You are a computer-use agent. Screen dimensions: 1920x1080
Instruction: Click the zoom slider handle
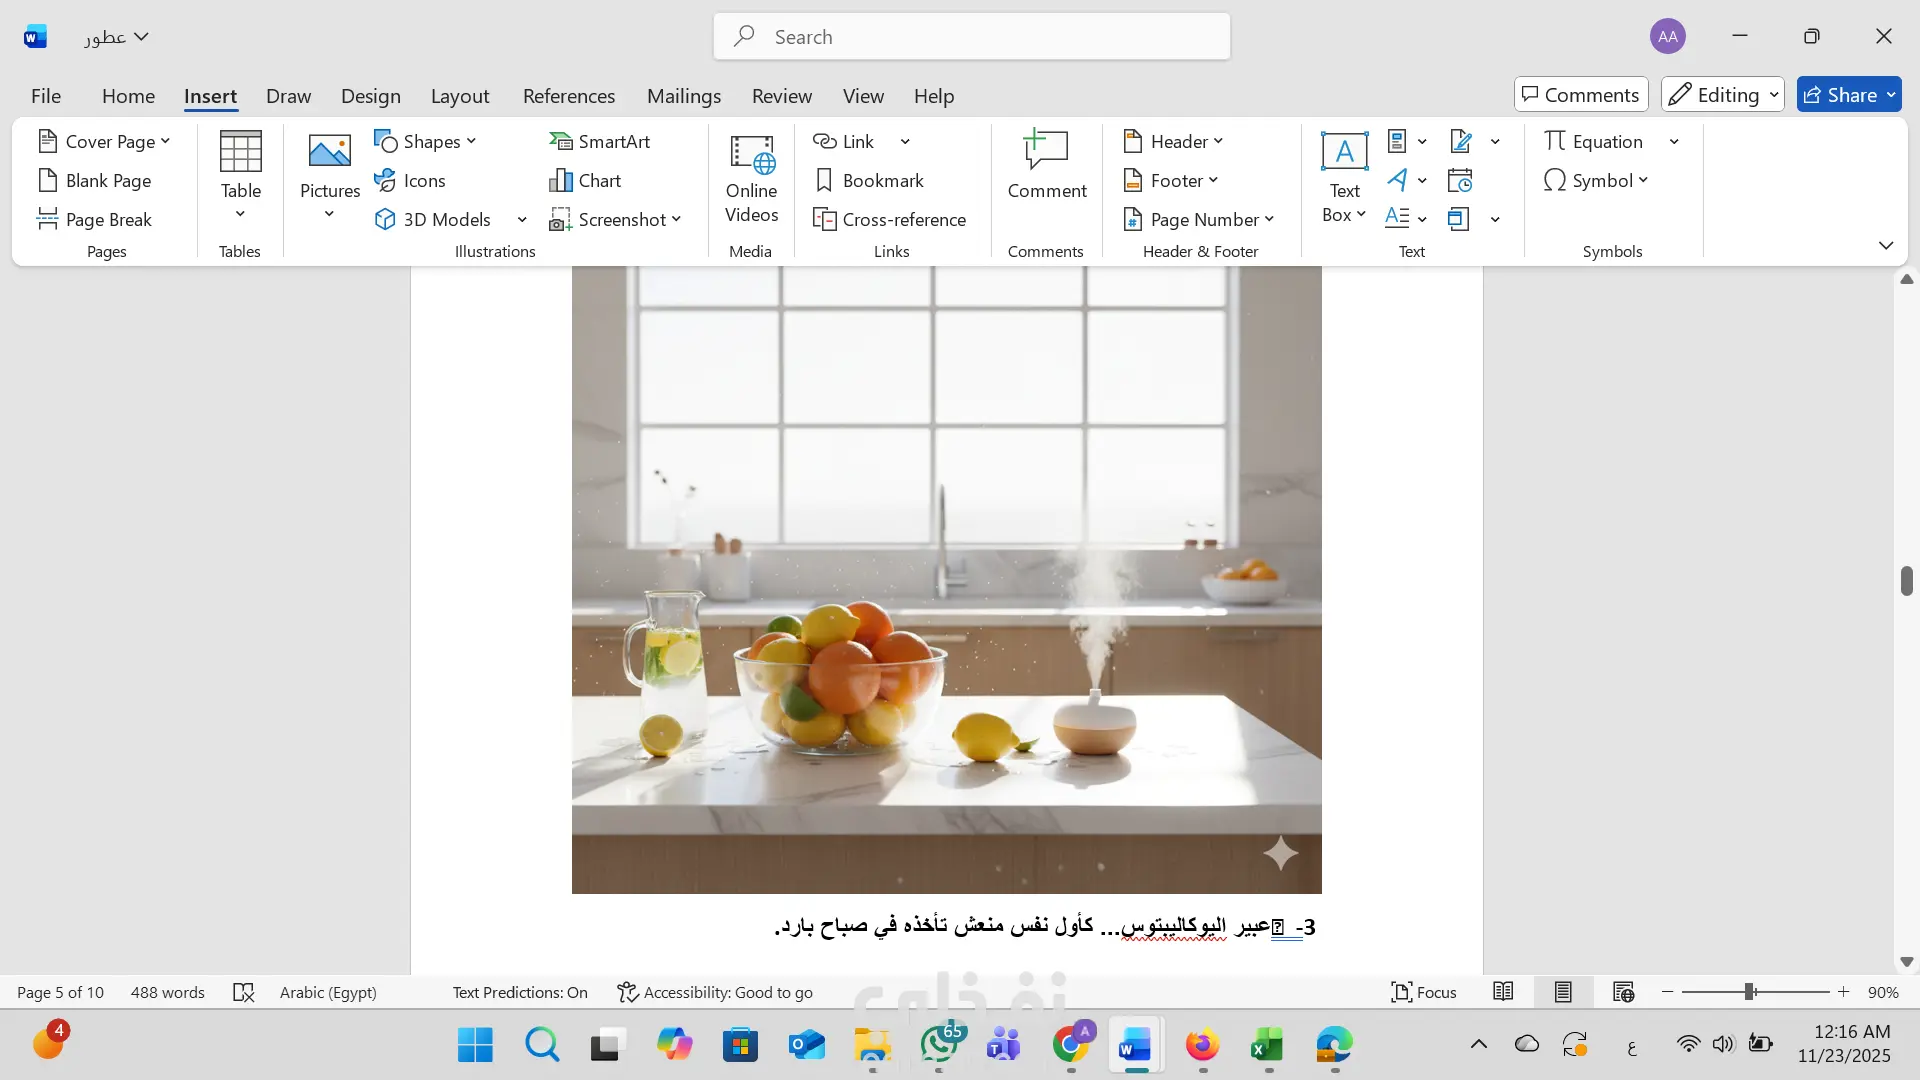coord(1750,992)
